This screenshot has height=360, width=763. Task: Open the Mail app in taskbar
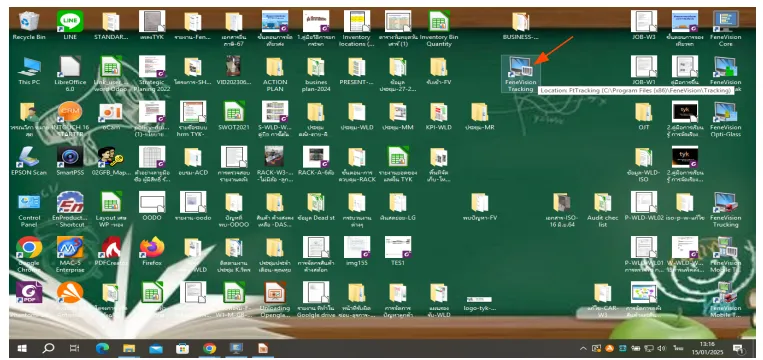[156, 348]
